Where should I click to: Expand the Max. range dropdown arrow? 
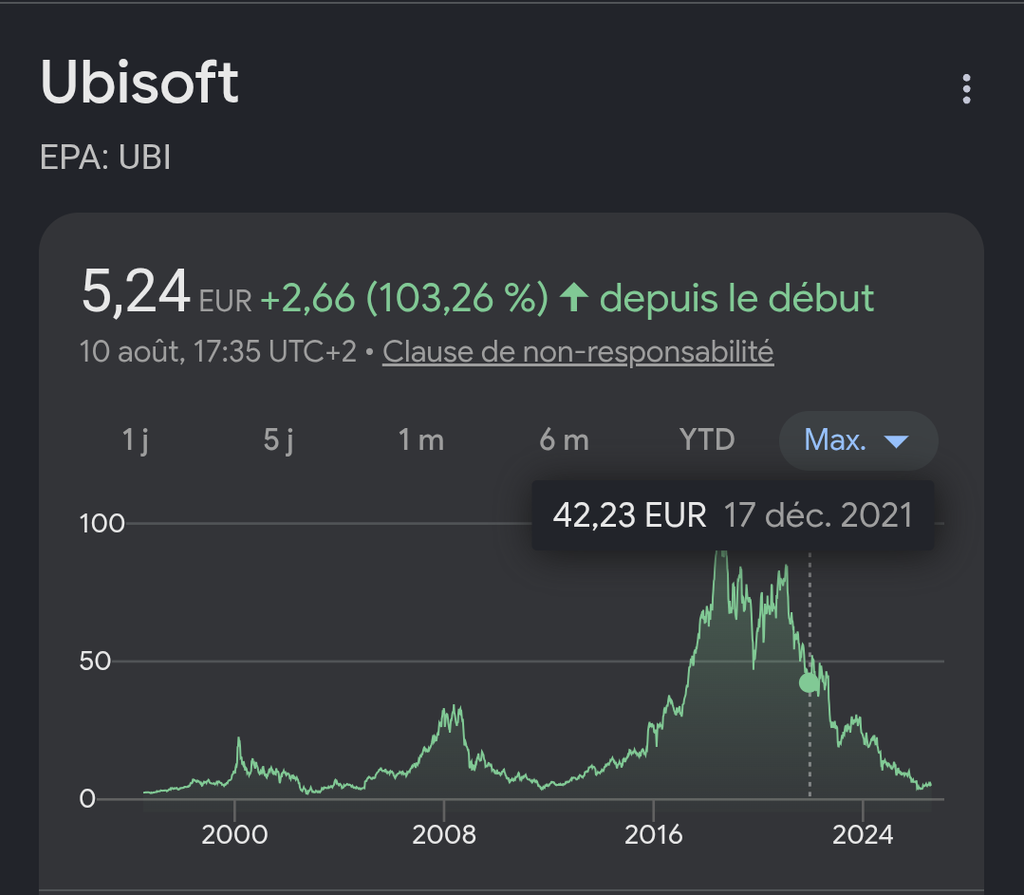coord(896,442)
